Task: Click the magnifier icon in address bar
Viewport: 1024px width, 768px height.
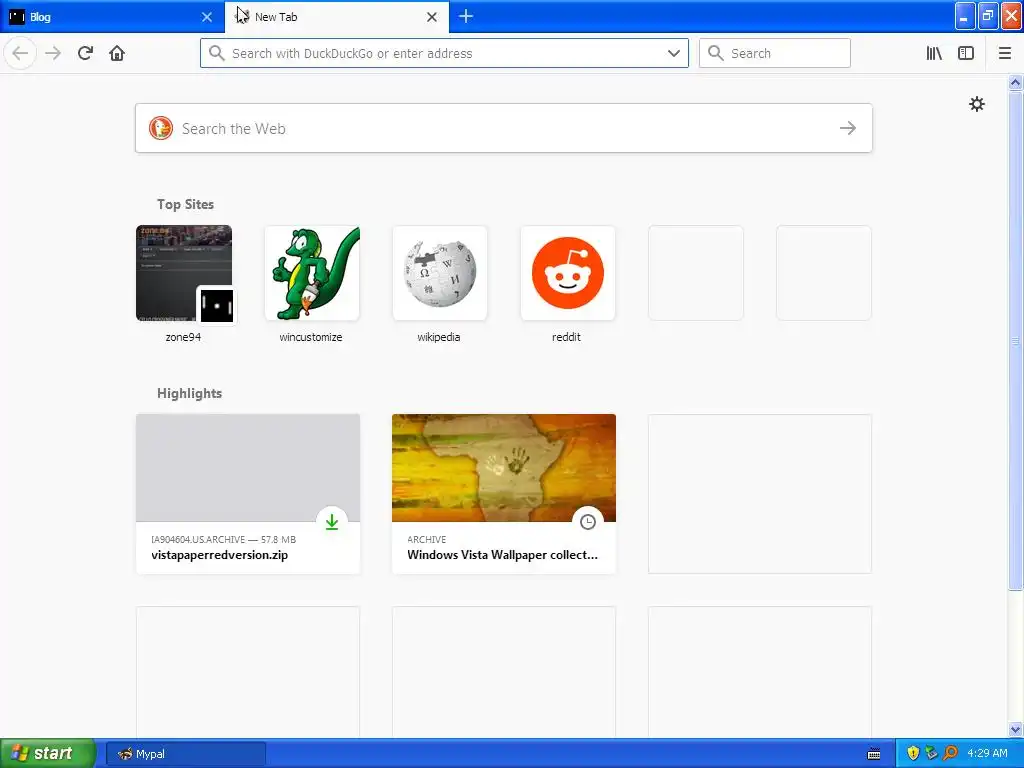Action: [216, 53]
